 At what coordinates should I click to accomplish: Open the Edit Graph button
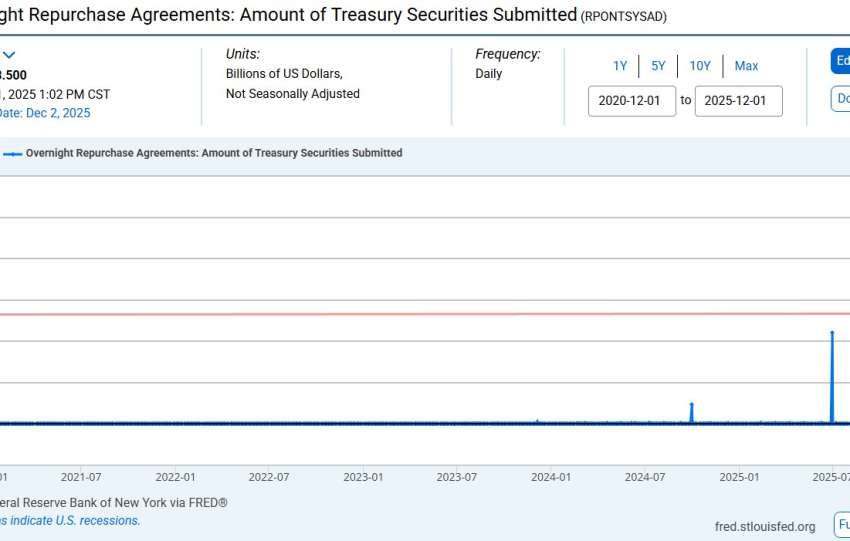pos(840,61)
